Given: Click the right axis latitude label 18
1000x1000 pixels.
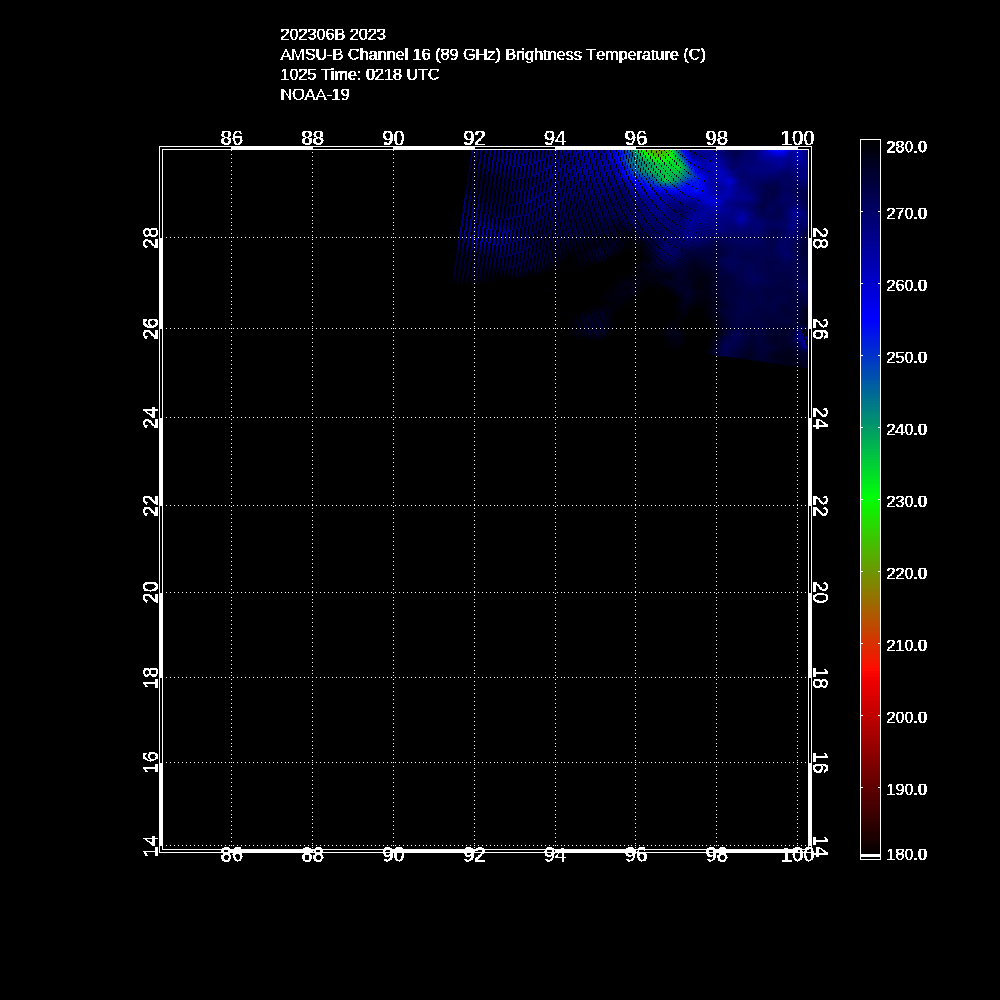Looking at the screenshot, I should pyautogui.click(x=818, y=679).
